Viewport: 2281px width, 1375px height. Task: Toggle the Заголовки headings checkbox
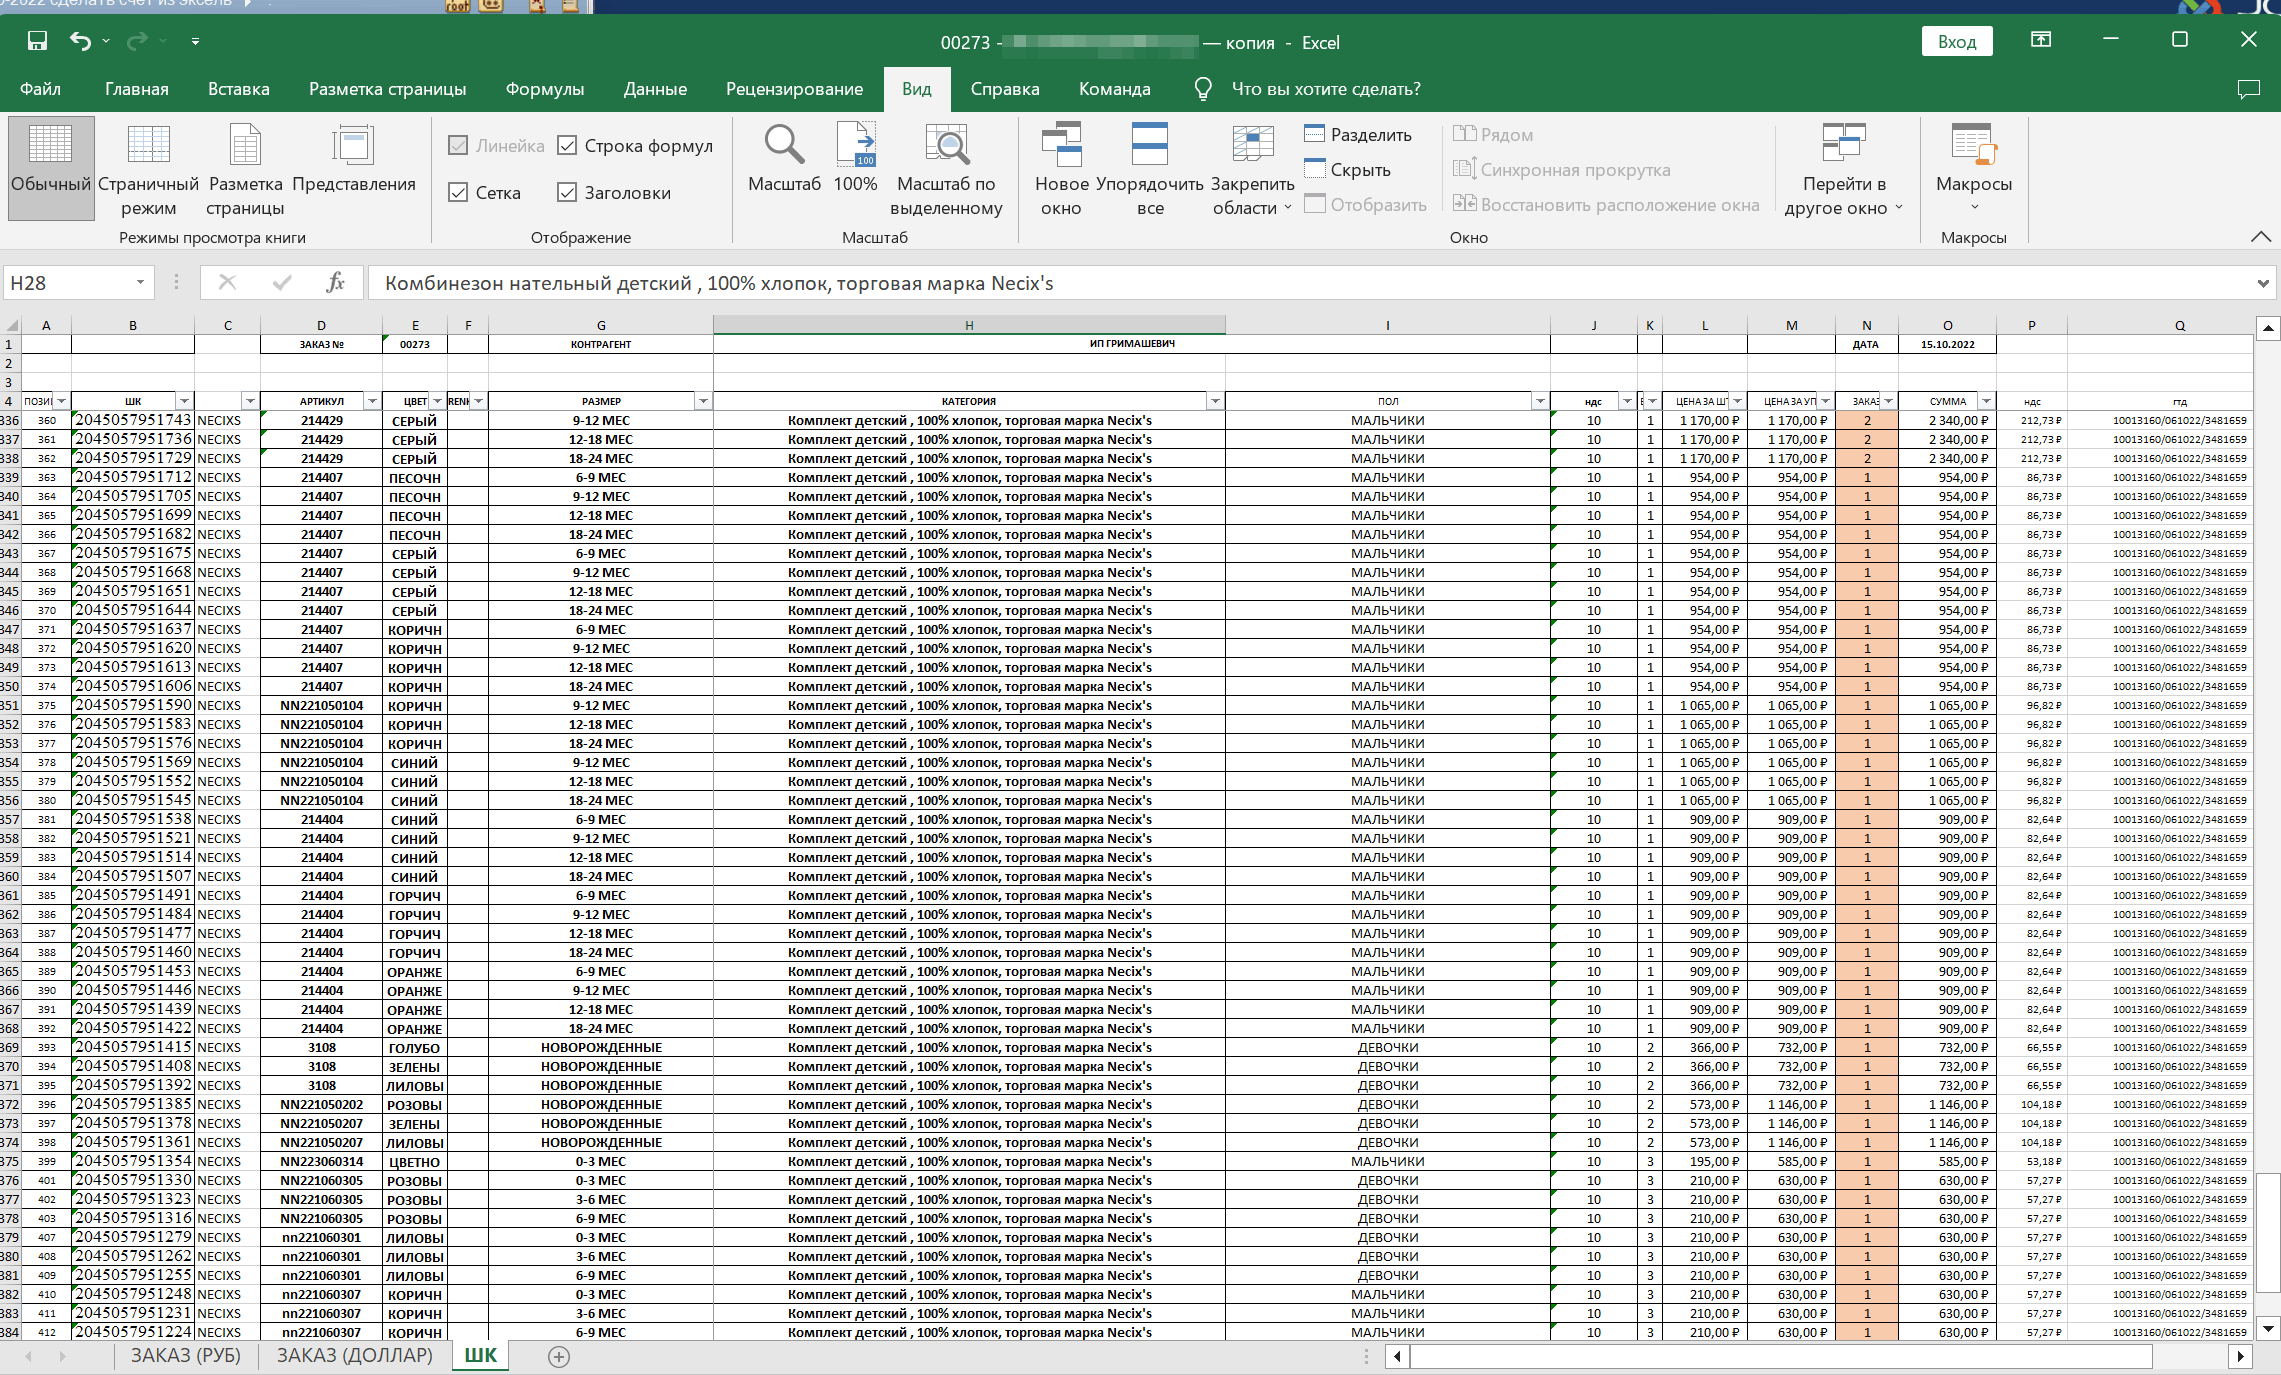[567, 193]
